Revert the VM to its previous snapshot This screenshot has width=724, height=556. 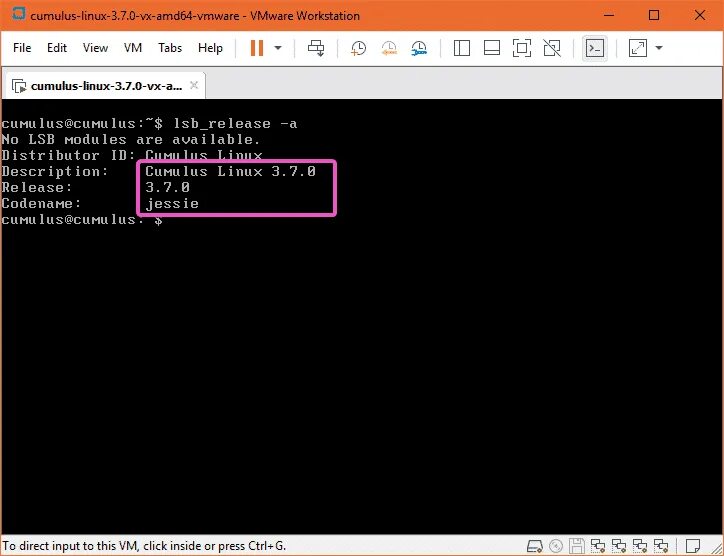[389, 48]
